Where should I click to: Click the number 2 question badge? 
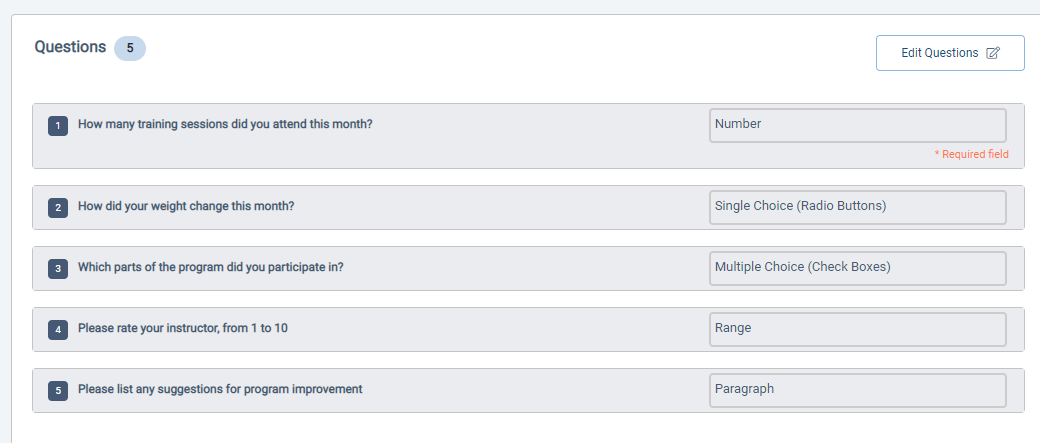coord(58,207)
